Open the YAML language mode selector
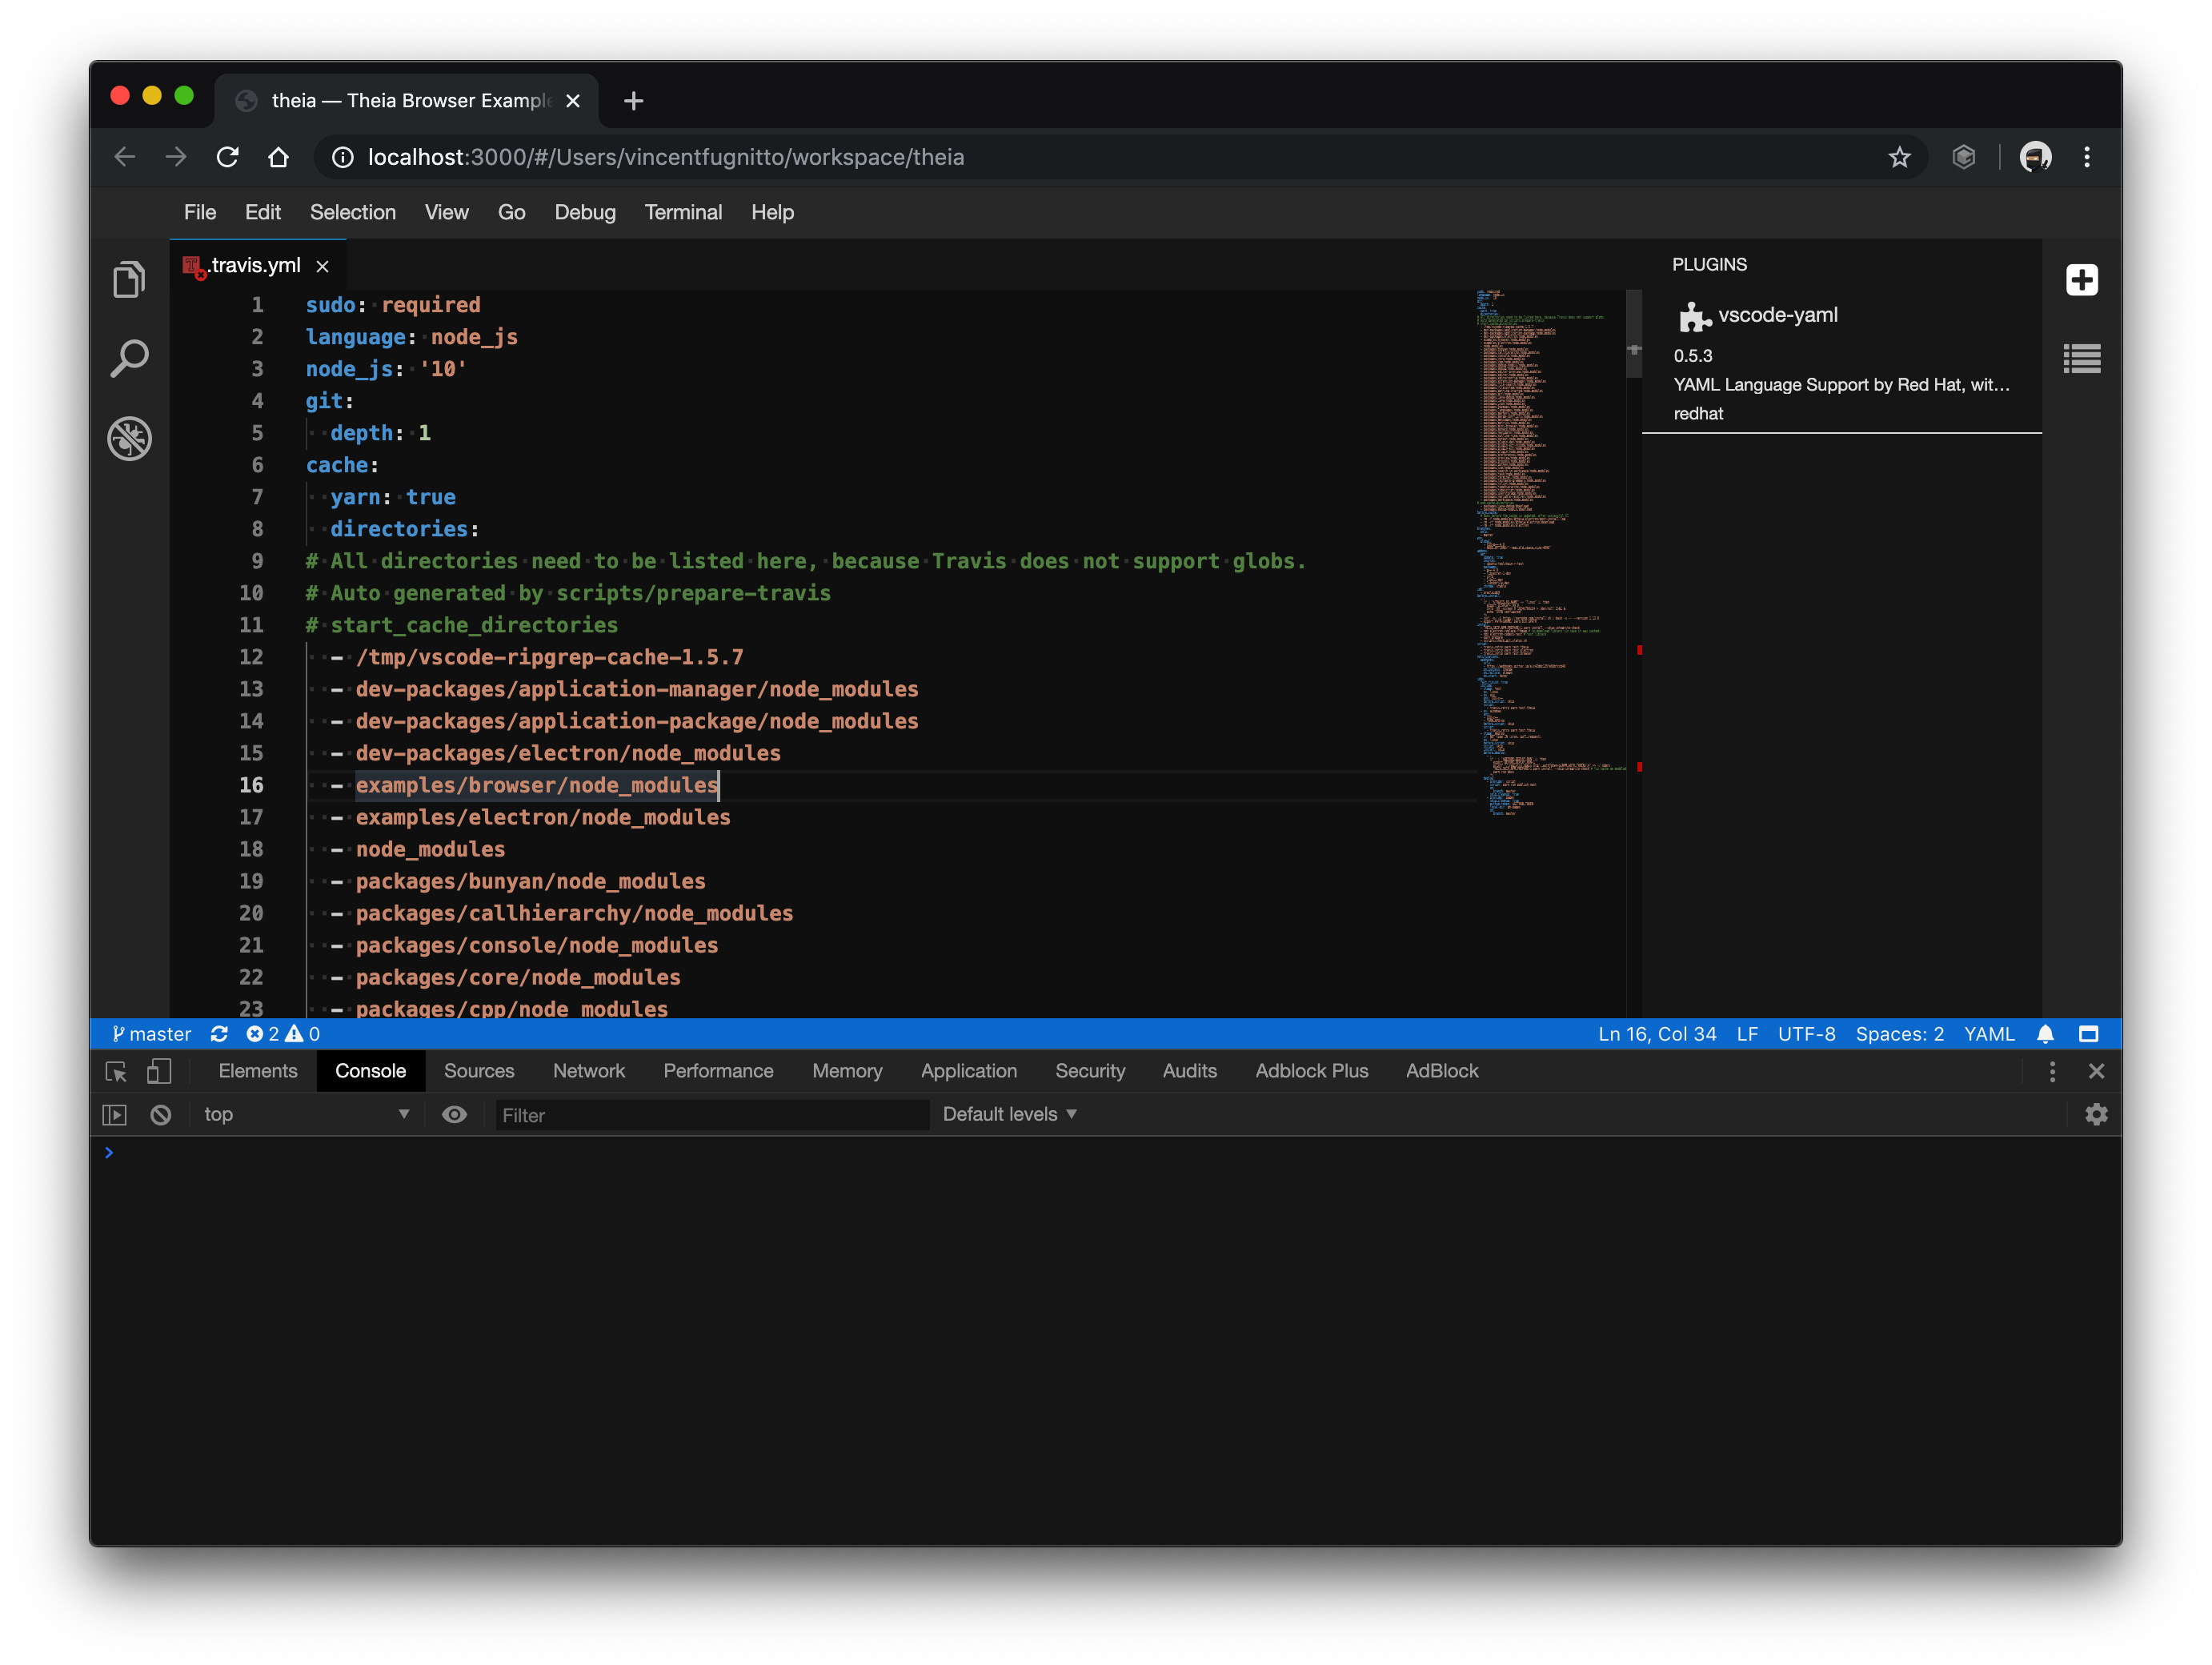The image size is (2212, 1665). point(1988,1034)
